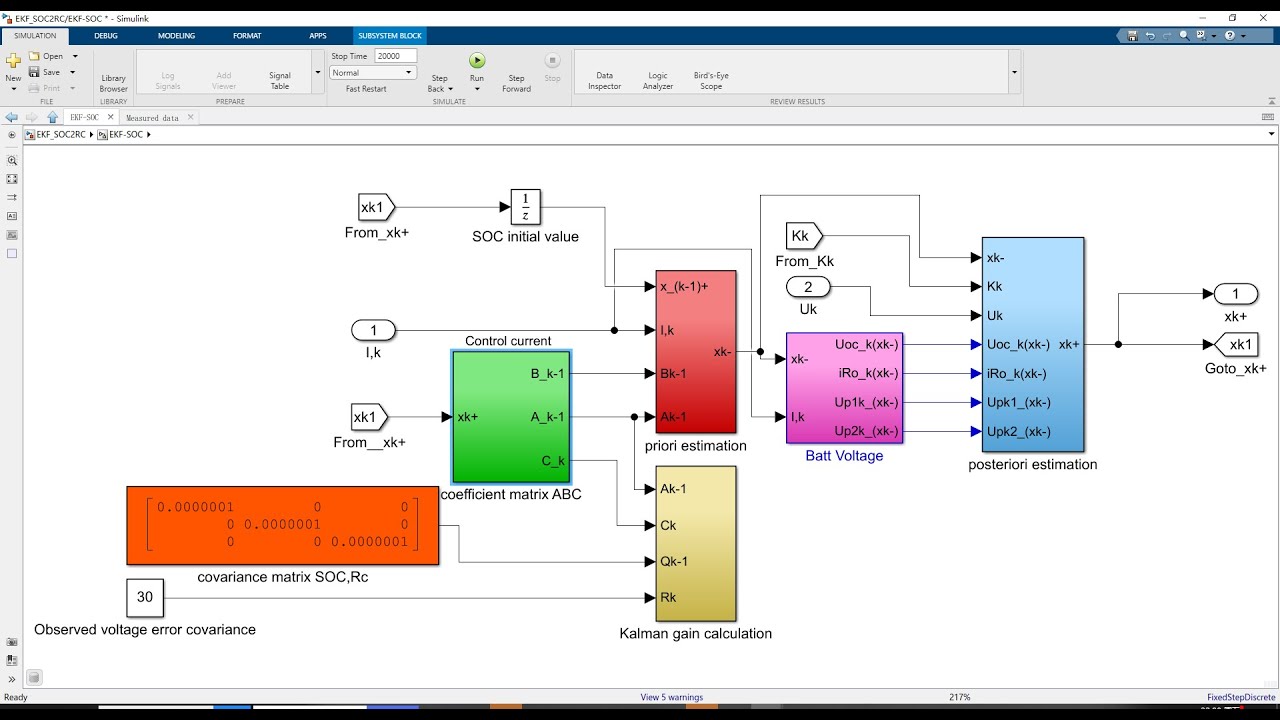
Task: Click FixedStepDiscrete solver link in status bar
Action: (x=1241, y=697)
